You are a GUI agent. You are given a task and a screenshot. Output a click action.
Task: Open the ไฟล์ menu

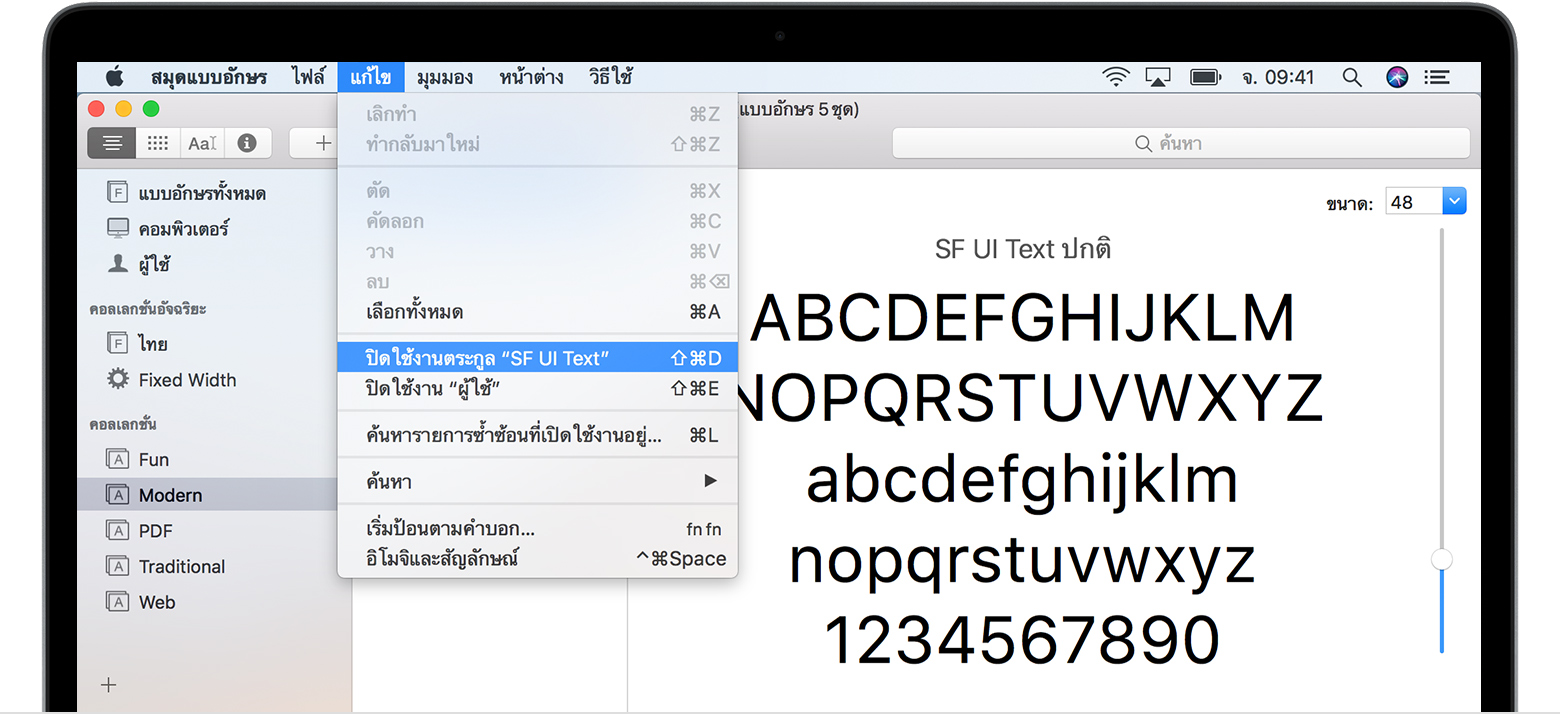(x=309, y=77)
